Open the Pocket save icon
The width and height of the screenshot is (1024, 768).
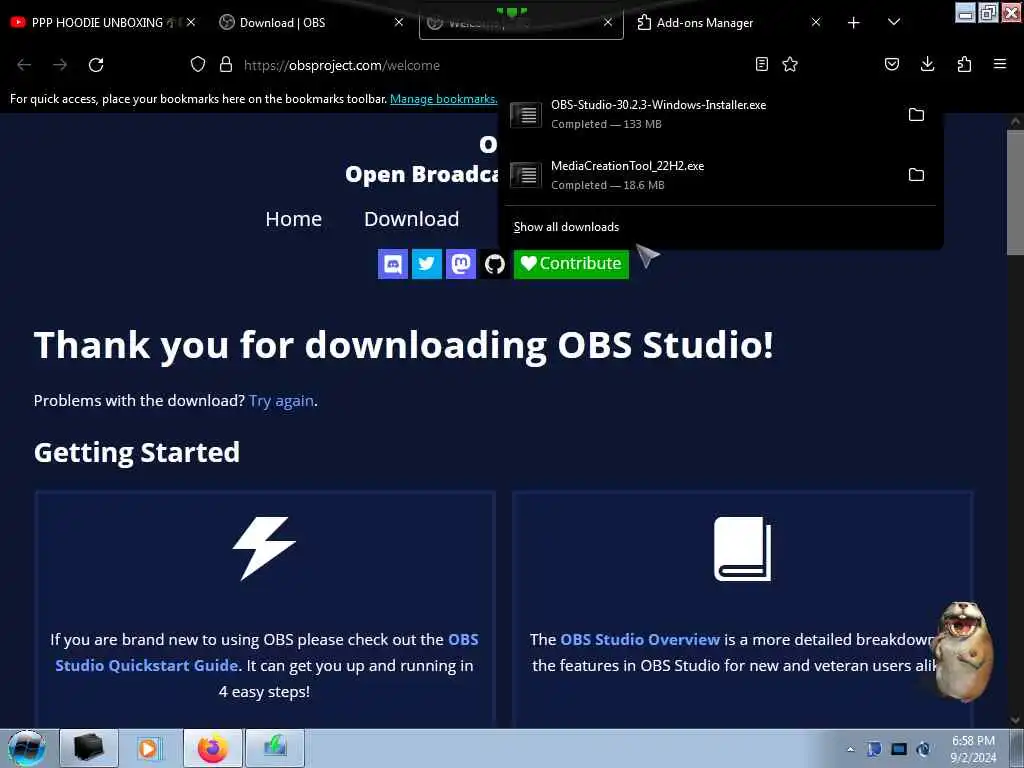[x=892, y=64]
